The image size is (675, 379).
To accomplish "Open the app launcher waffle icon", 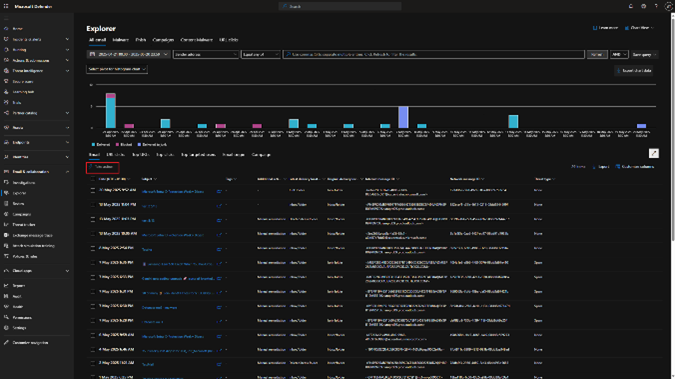I will pyautogui.click(x=6, y=6).
